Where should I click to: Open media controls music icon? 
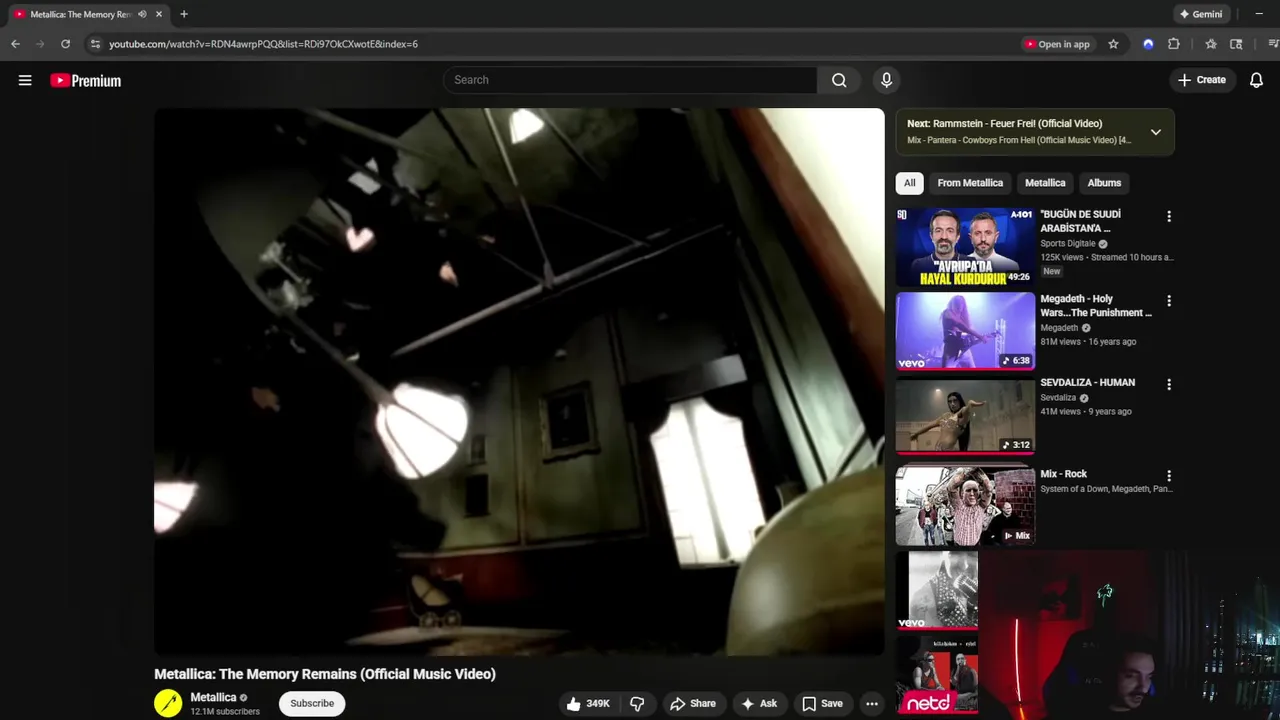tap(1272, 44)
